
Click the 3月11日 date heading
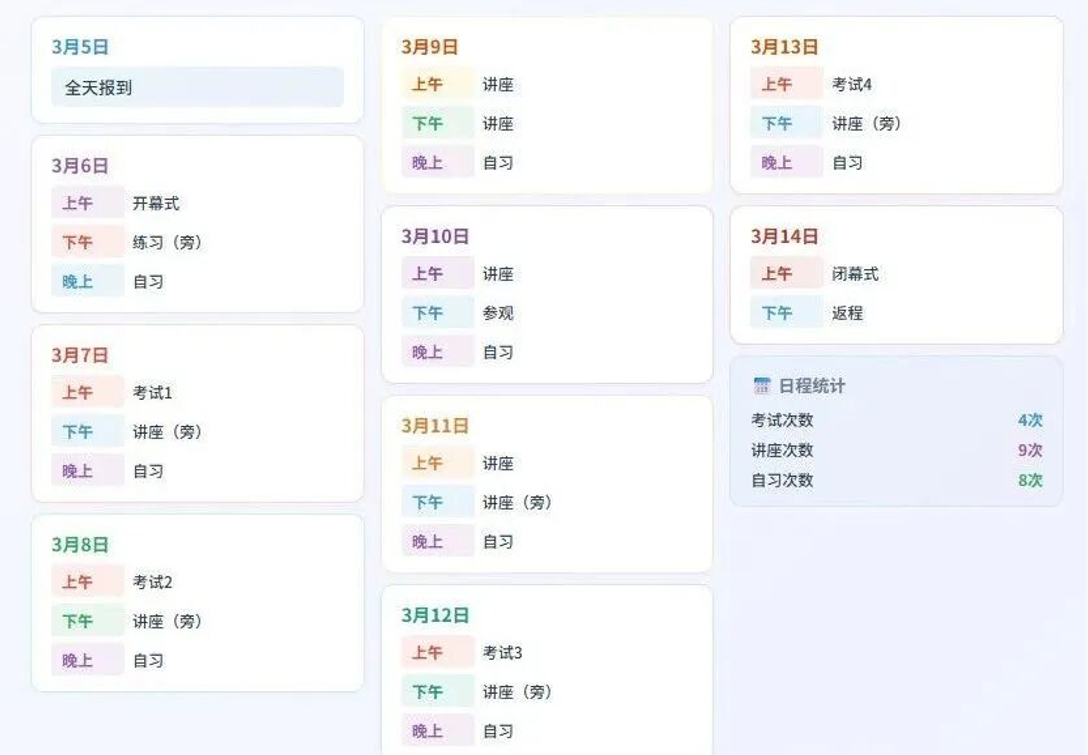coord(435,426)
